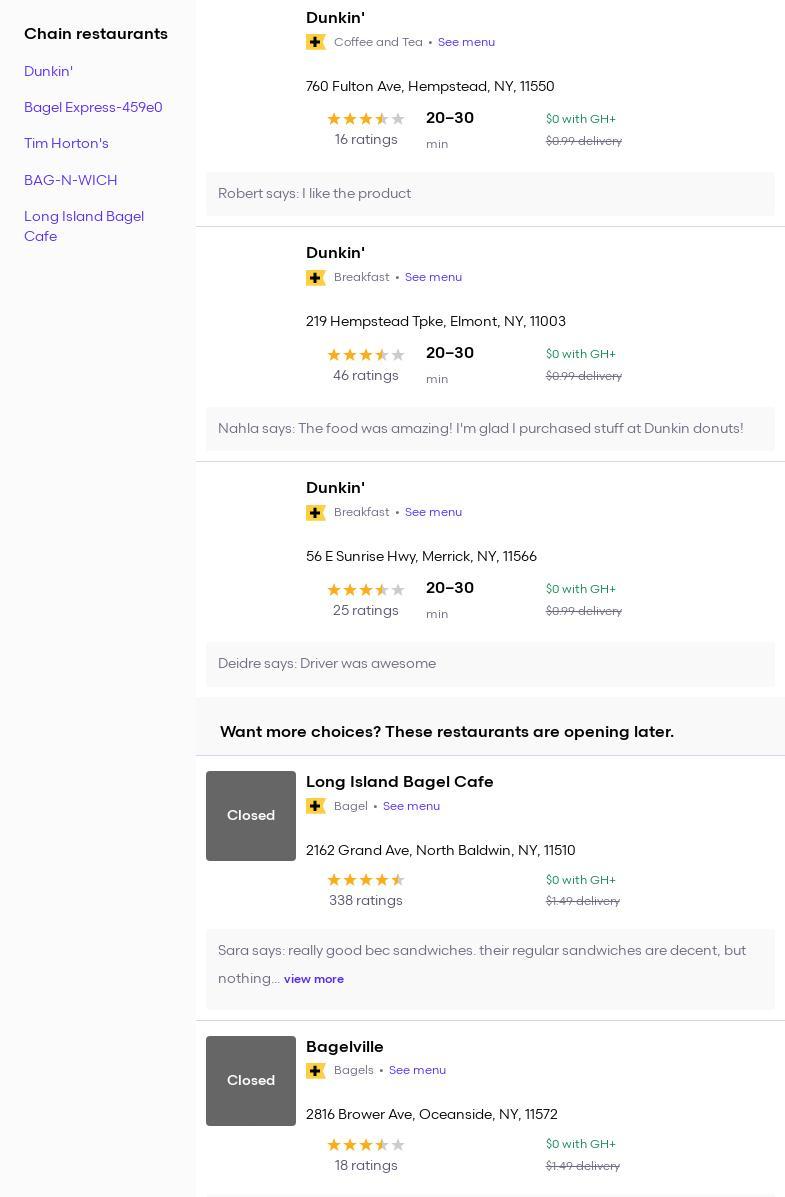
Task: Click star rating for Dunkin' on Fulton Ave
Action: click(366, 119)
